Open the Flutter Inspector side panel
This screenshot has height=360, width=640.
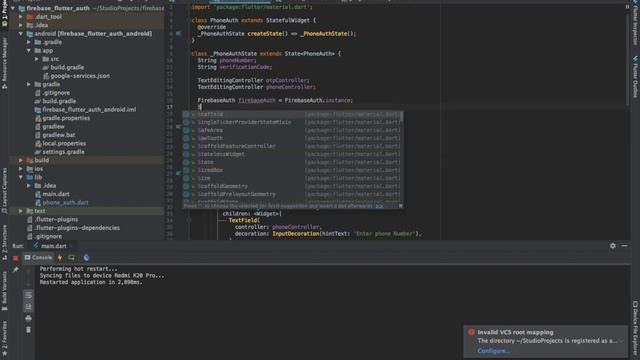(x=635, y=24)
